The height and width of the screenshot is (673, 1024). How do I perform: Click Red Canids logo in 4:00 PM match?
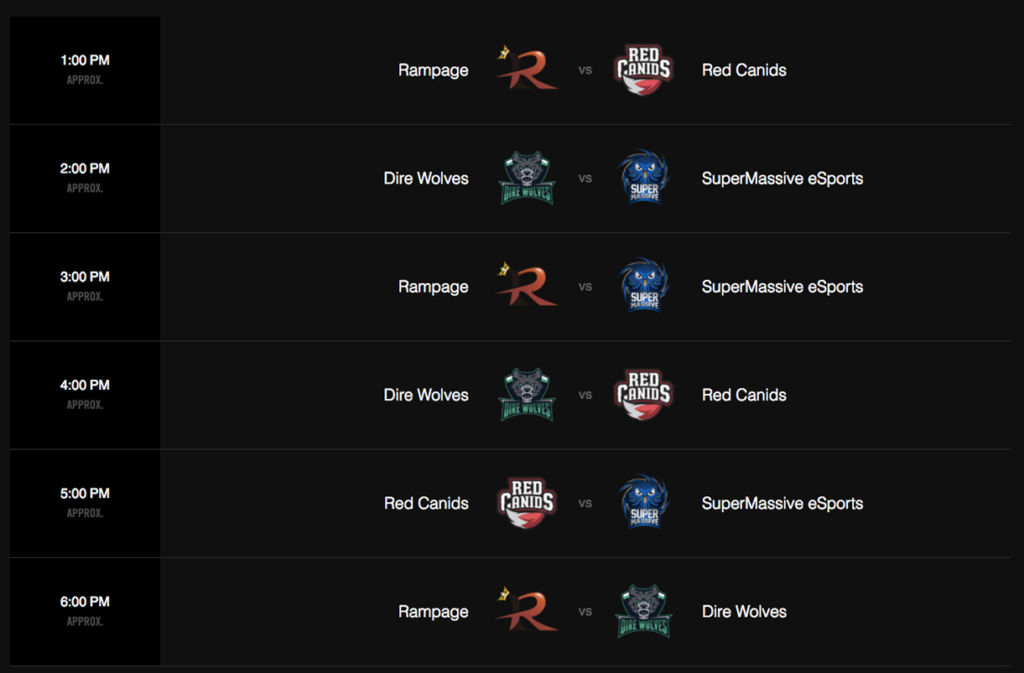pyautogui.click(x=643, y=394)
